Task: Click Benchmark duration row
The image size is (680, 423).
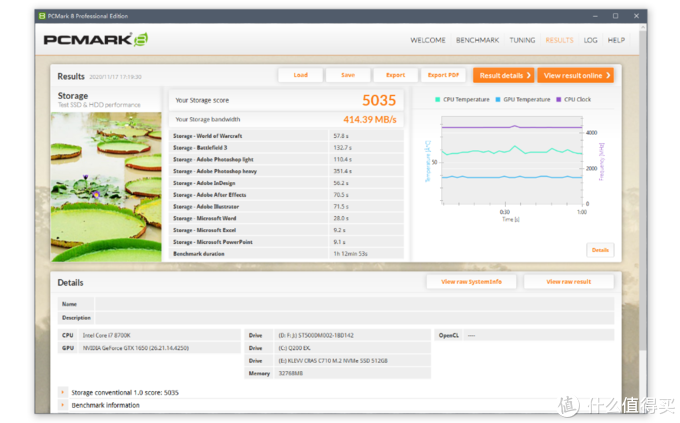Action: click(x=286, y=253)
